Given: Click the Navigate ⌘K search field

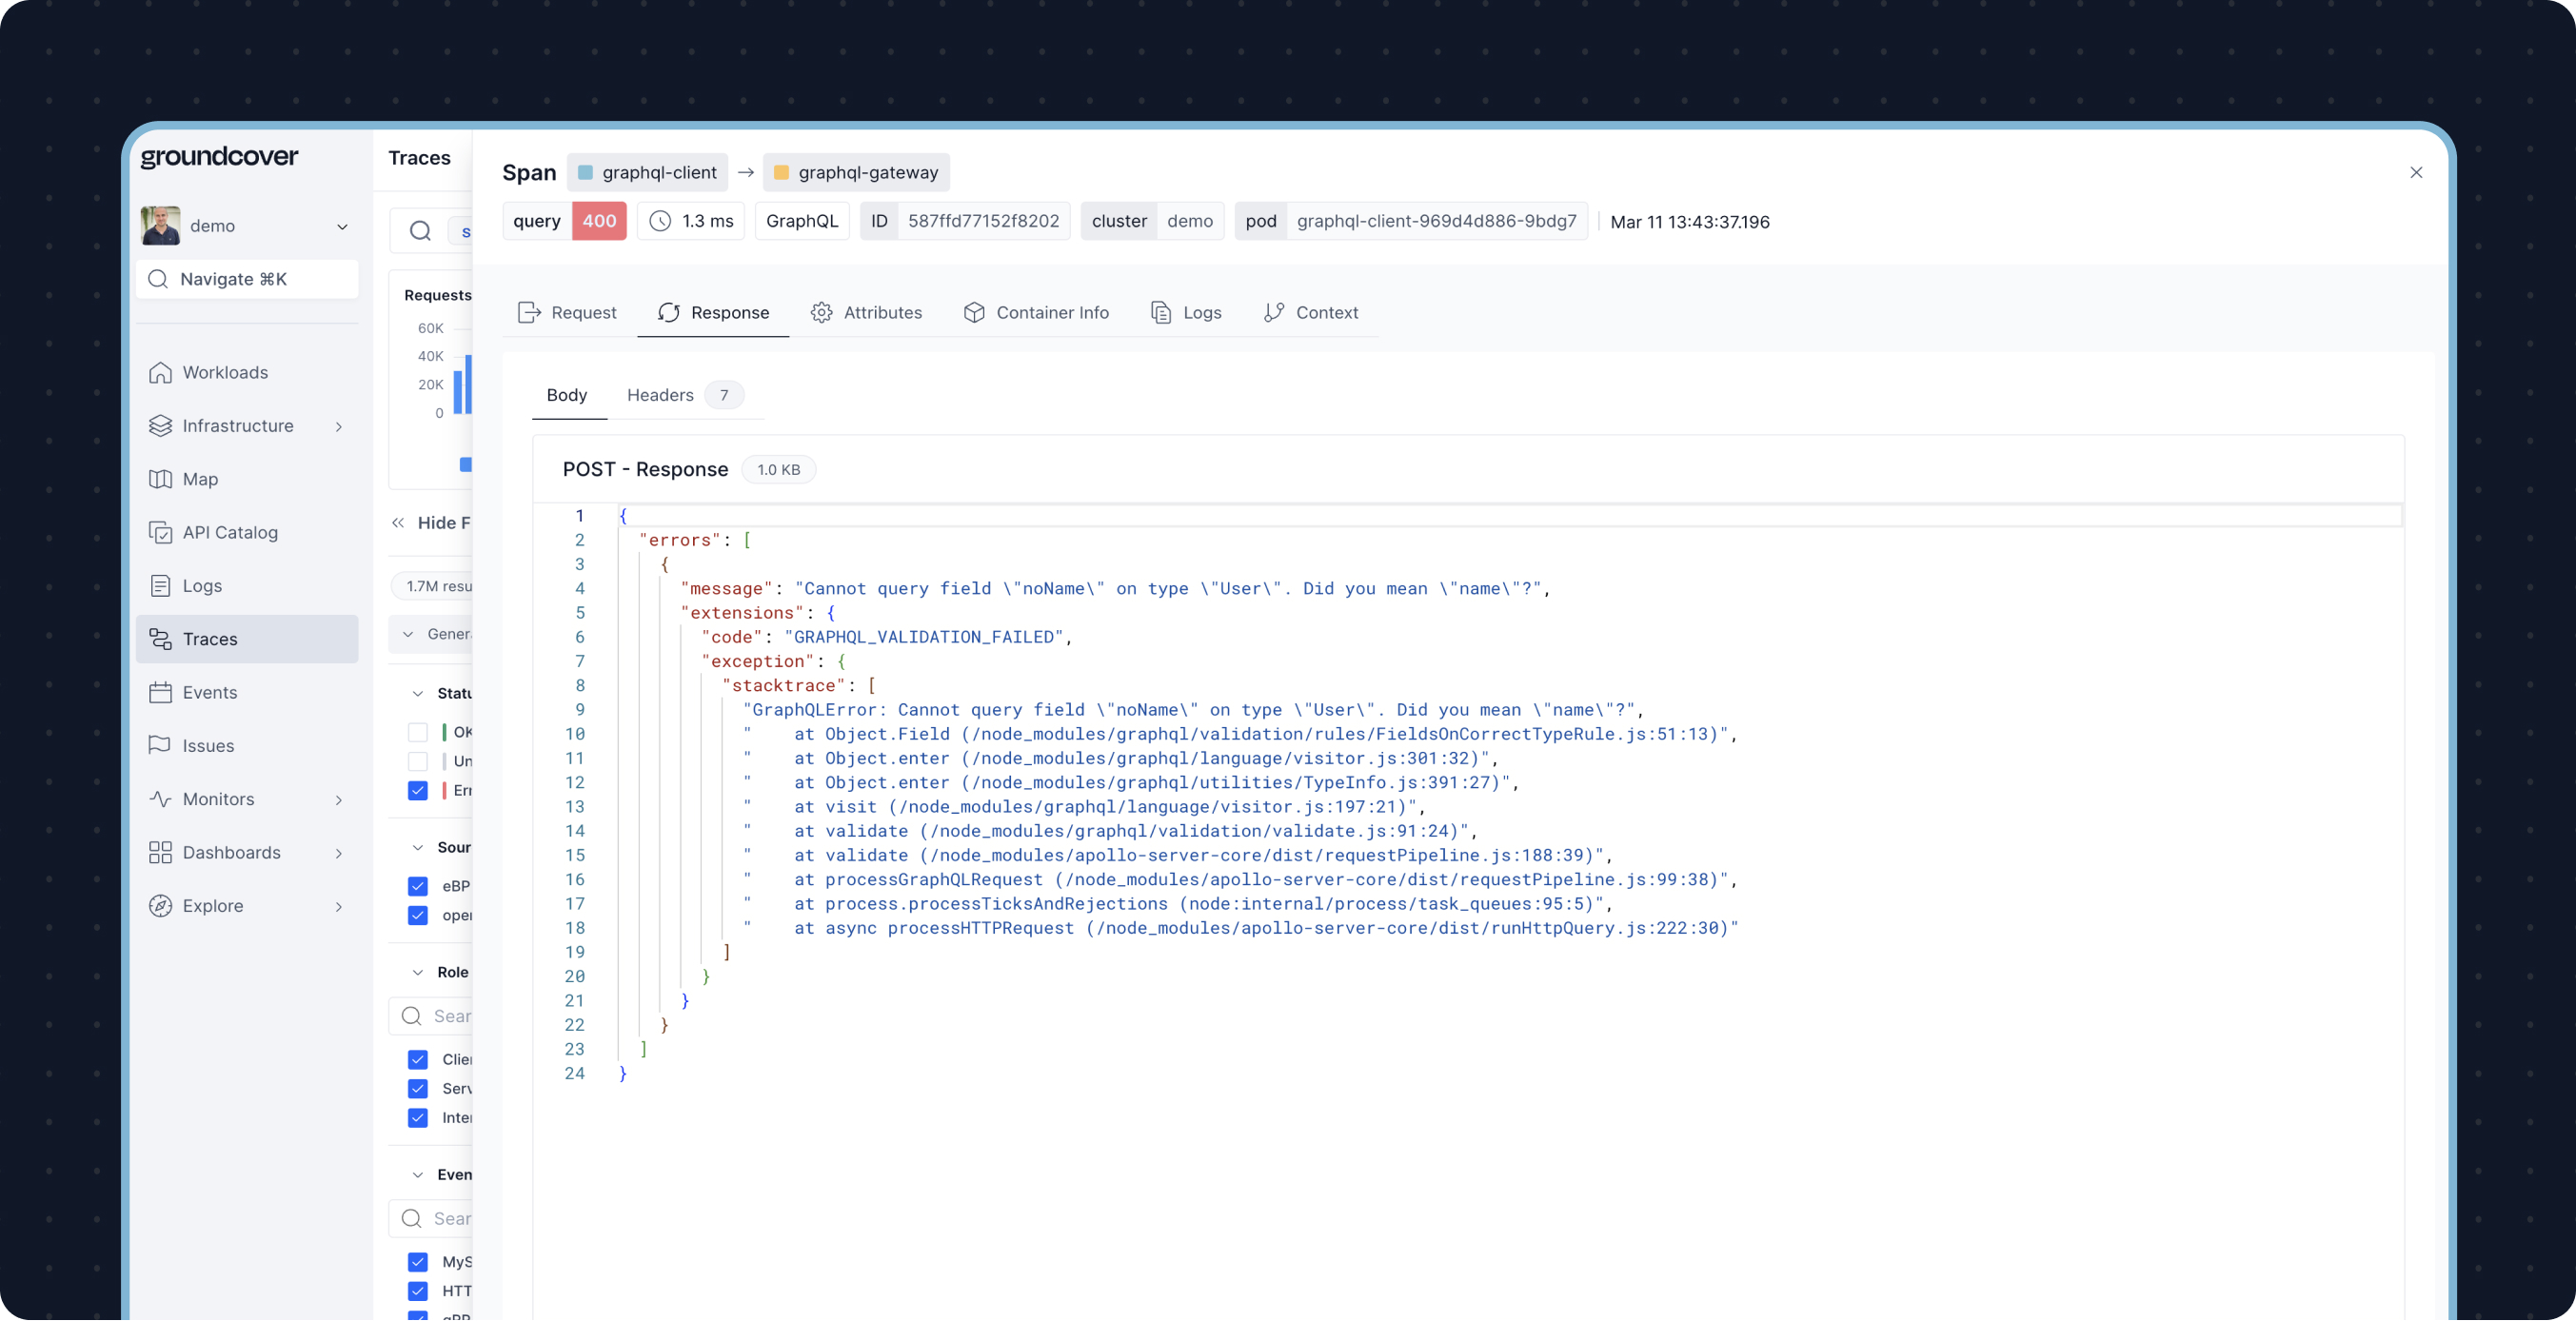Looking at the screenshot, I should tap(247, 280).
